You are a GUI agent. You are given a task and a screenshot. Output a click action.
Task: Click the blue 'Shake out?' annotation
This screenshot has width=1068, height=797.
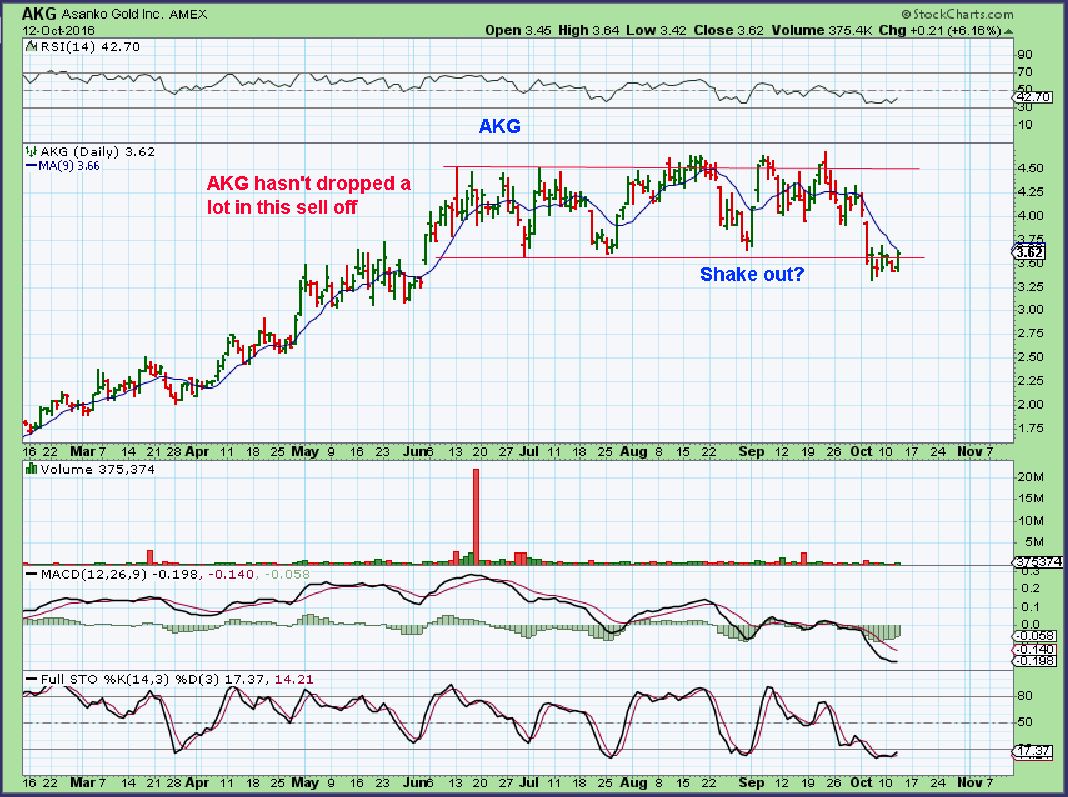click(x=752, y=274)
